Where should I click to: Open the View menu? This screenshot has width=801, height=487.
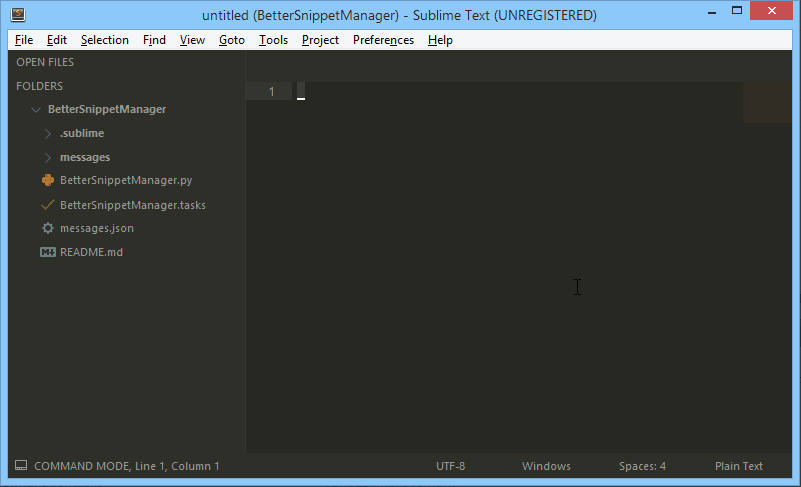[192, 40]
